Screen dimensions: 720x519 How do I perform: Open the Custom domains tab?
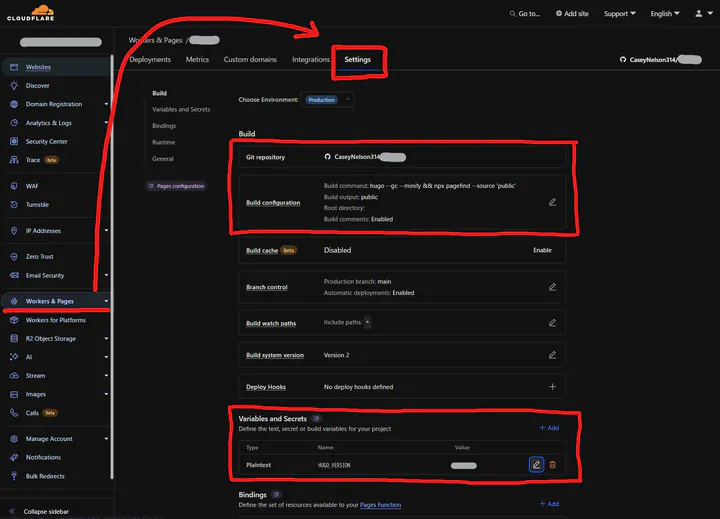pos(249,60)
